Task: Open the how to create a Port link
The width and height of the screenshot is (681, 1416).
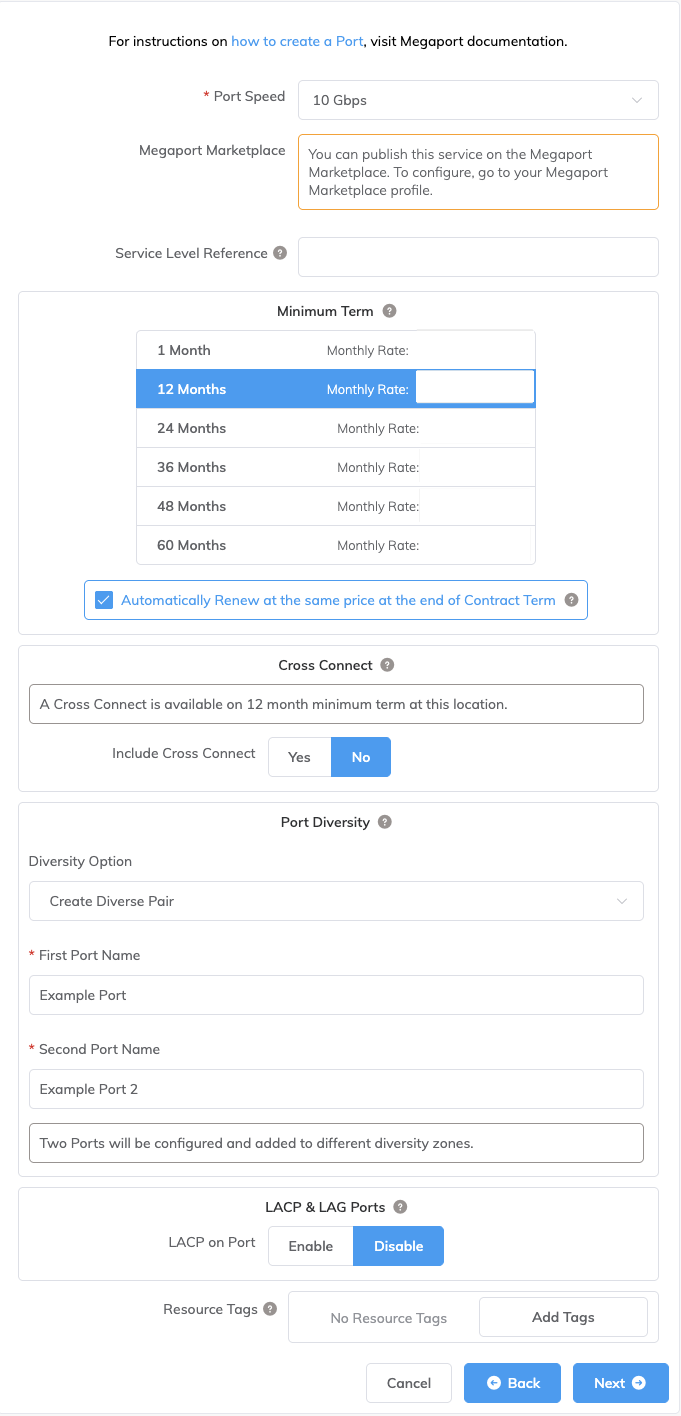Action: pyautogui.click(x=296, y=42)
